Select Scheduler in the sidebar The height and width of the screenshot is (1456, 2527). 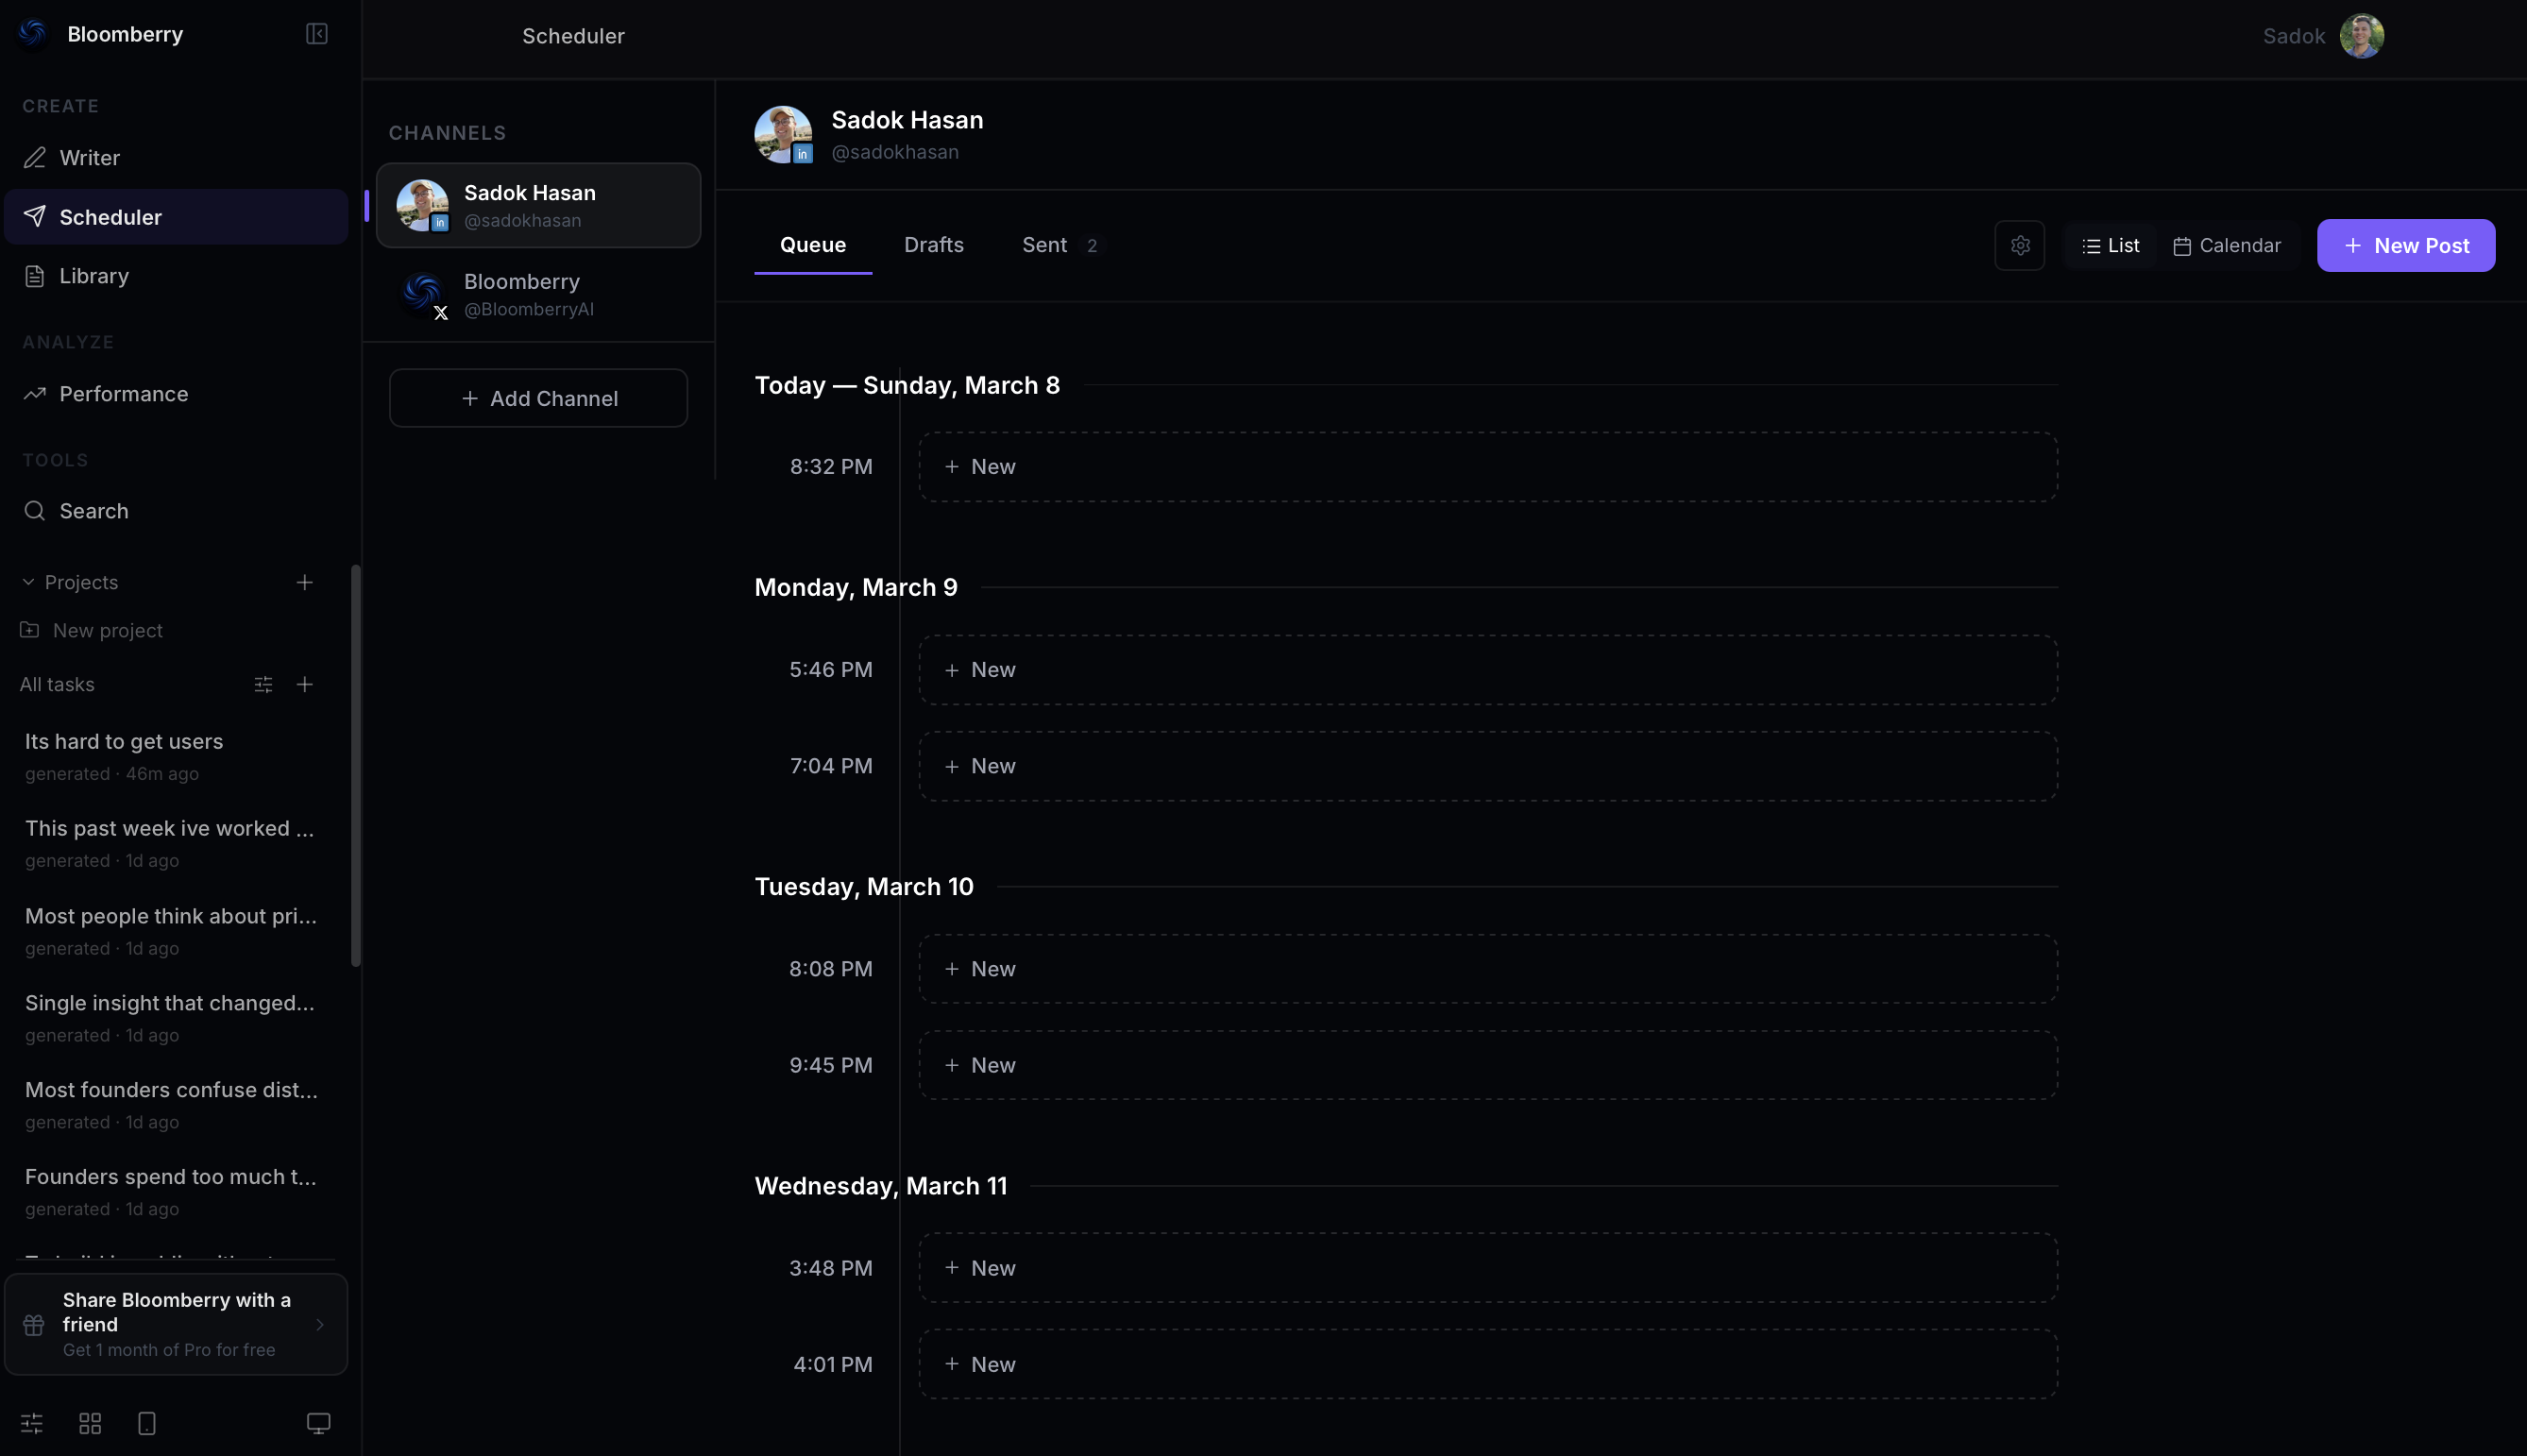pyautogui.click(x=176, y=217)
